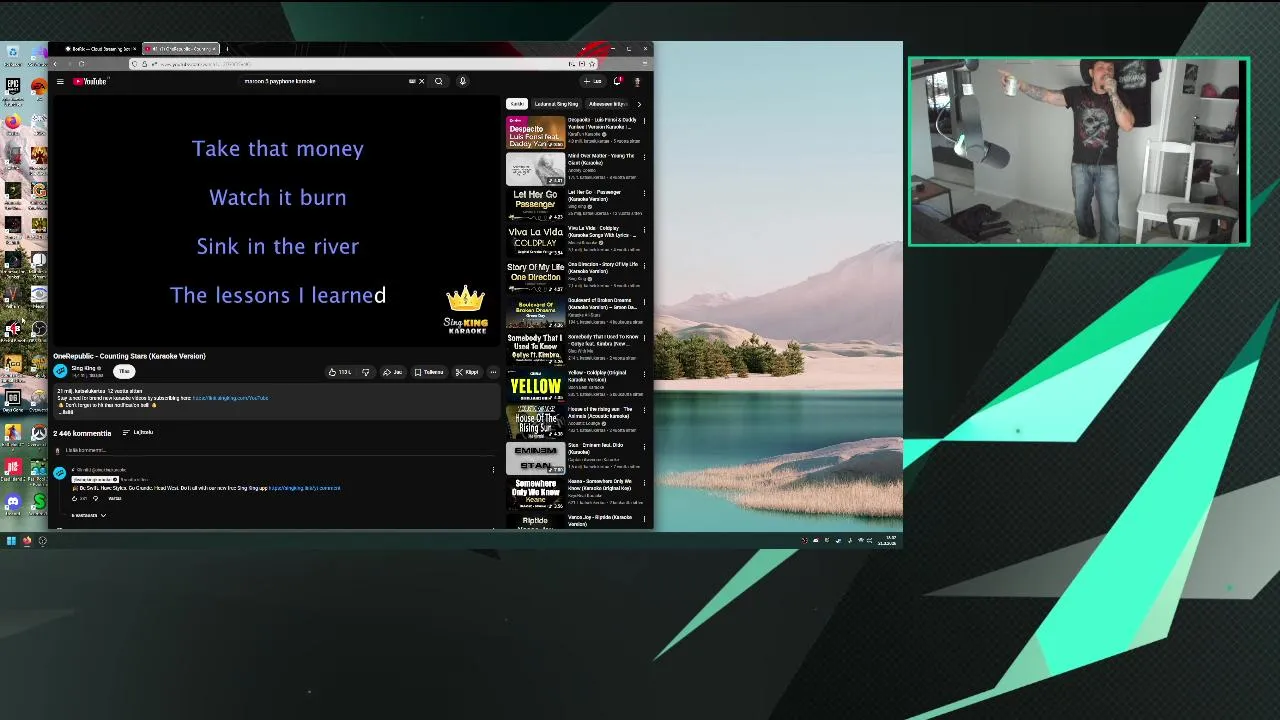Expand the replies under the pinned comment
Image resolution: width=1280 pixels, height=720 pixels.
(x=88, y=515)
